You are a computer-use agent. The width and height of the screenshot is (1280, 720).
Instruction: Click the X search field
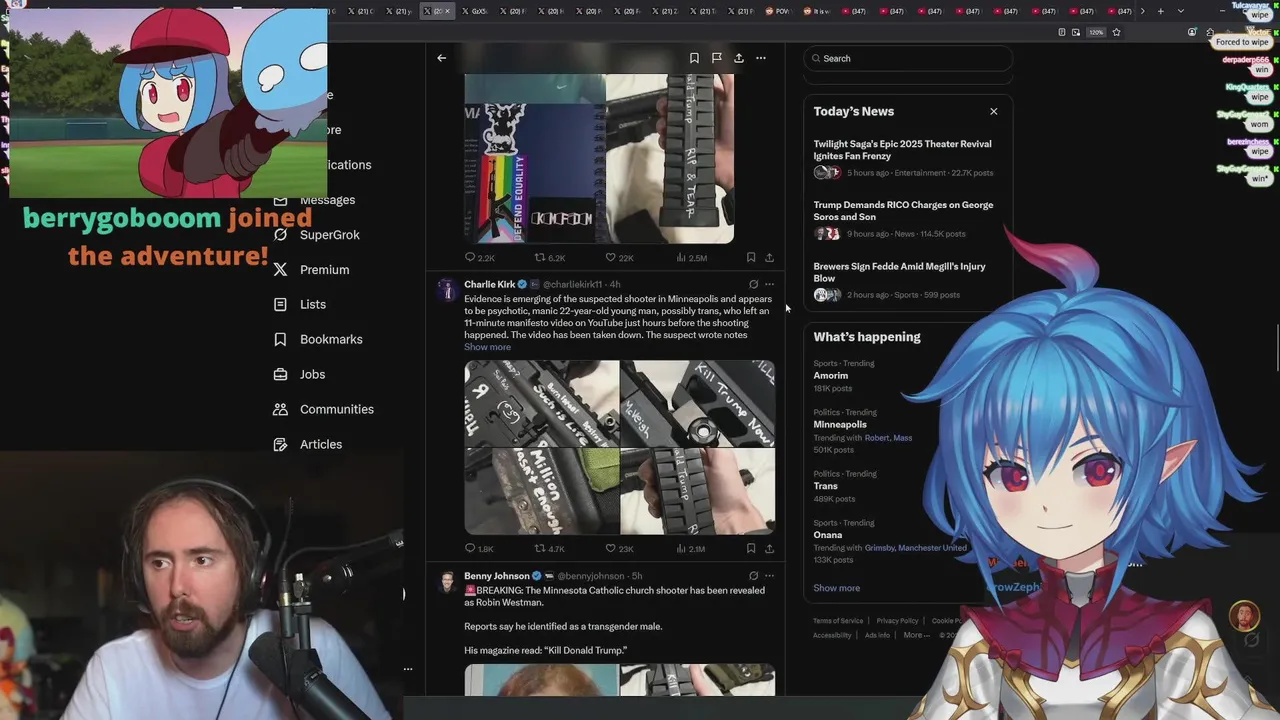click(x=908, y=58)
